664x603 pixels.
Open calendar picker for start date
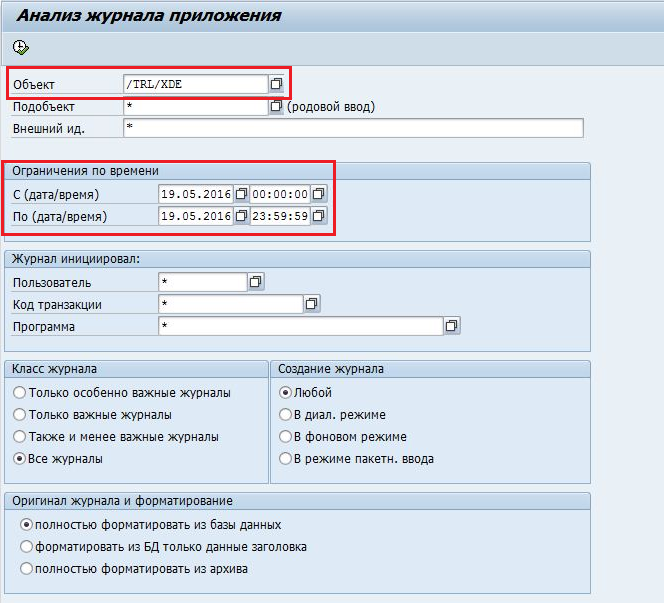tap(241, 194)
